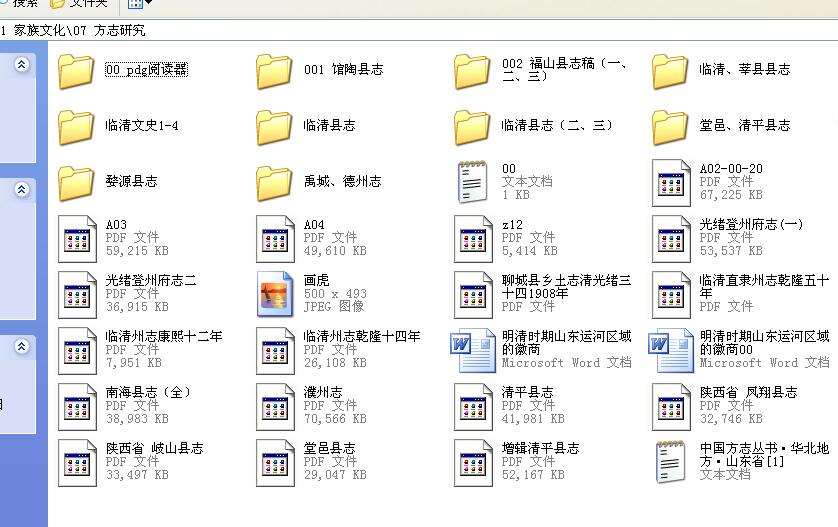Open the 001 馆陶县志 folder icon
Image resolution: width=838 pixels, height=527 pixels.
point(274,70)
